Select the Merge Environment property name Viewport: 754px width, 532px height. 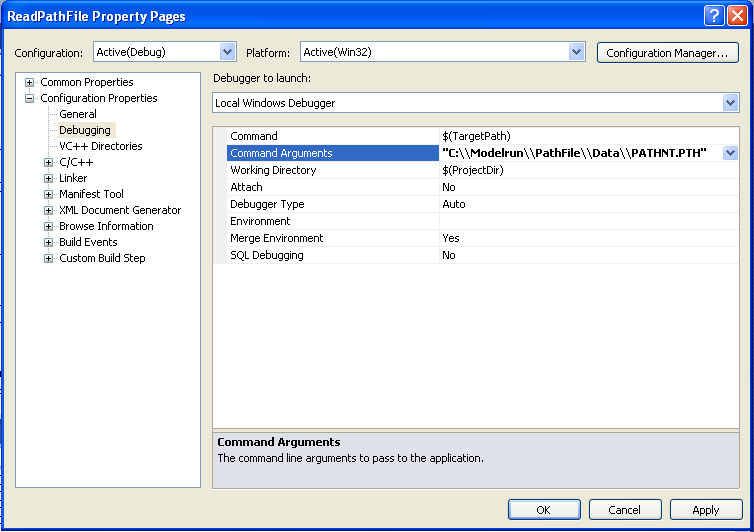click(x=276, y=238)
